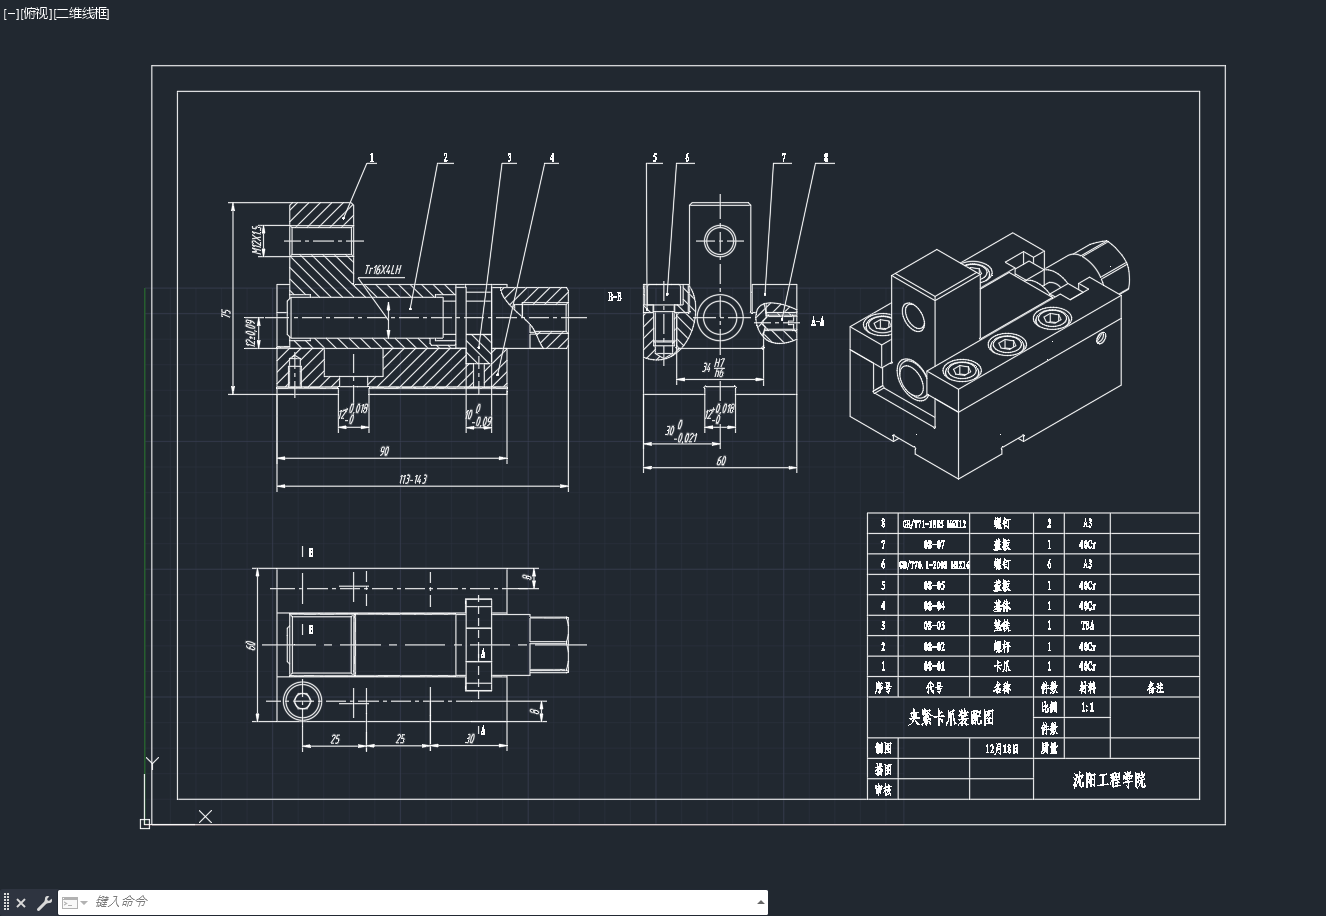1326x916 pixels.
Task: Select the 08-05 part code cell
Action: (934, 585)
